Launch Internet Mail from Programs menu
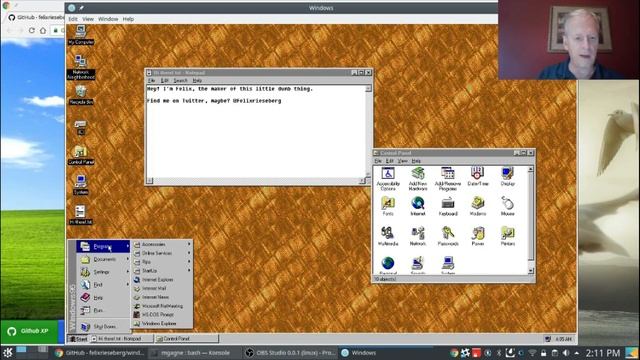Screen dimensions: 640x360 point(162,288)
